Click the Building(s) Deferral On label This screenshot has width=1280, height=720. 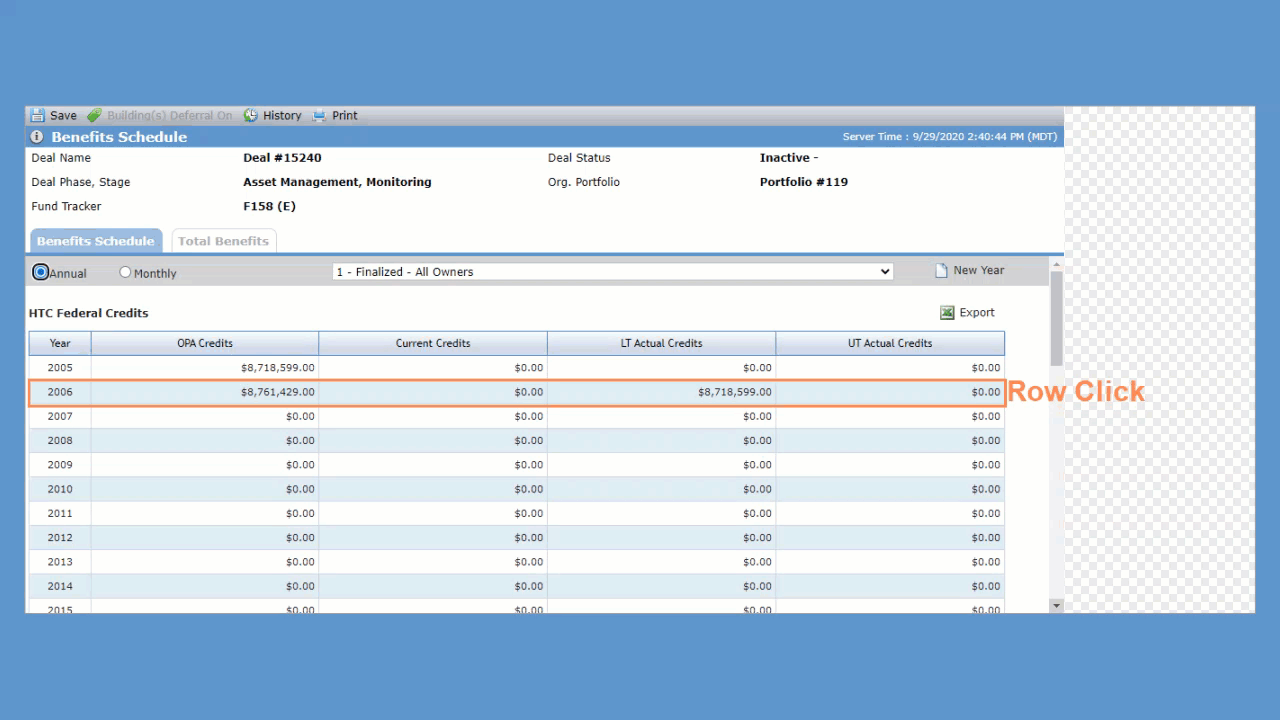pos(170,116)
